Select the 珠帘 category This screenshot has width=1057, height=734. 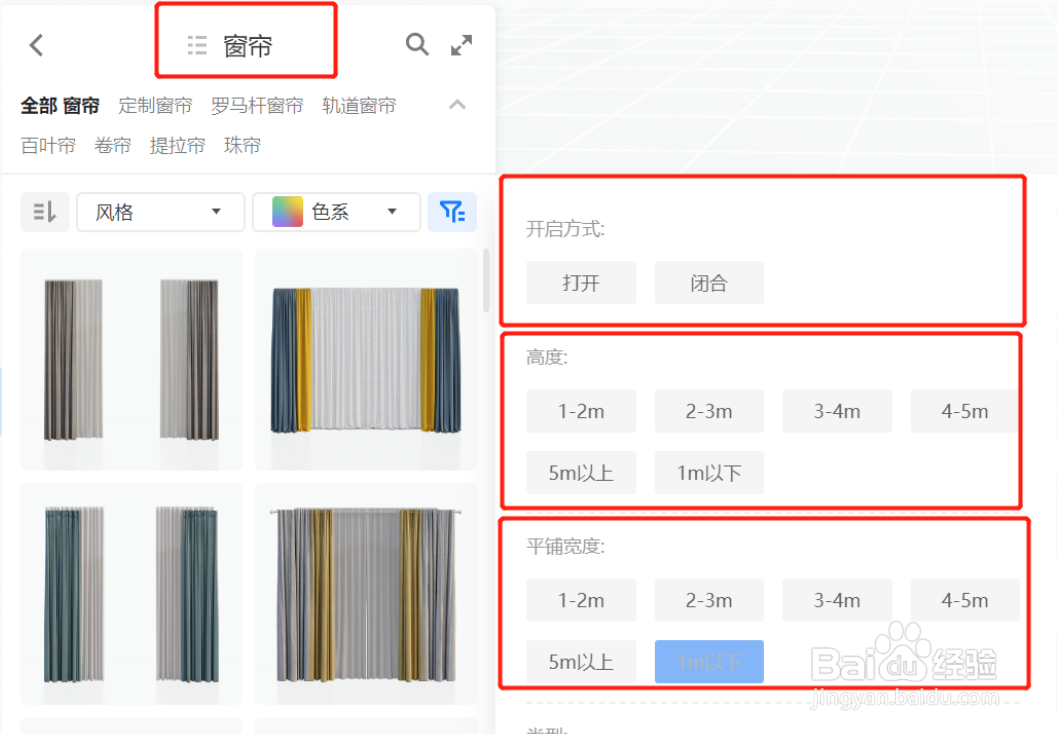point(242,145)
